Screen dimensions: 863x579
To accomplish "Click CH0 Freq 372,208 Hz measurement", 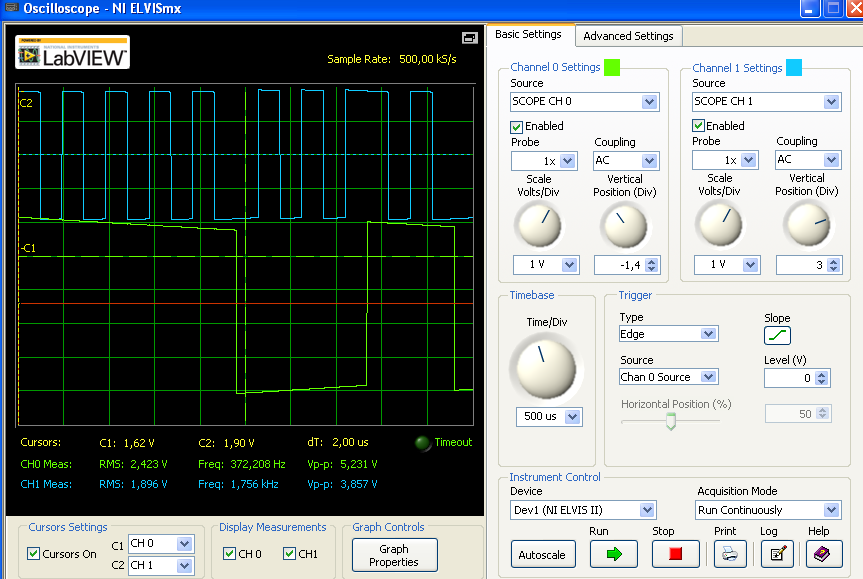I will pos(242,464).
